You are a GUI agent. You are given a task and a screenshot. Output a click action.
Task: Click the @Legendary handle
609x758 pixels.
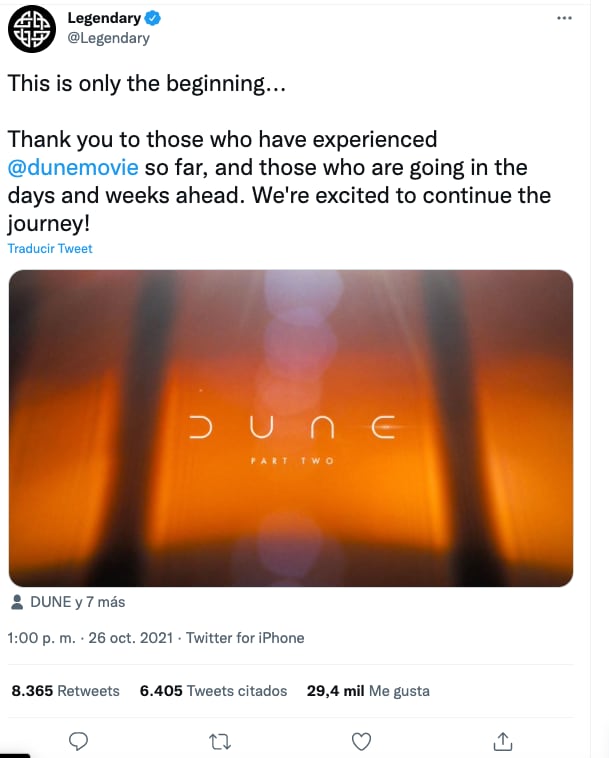coord(108,38)
